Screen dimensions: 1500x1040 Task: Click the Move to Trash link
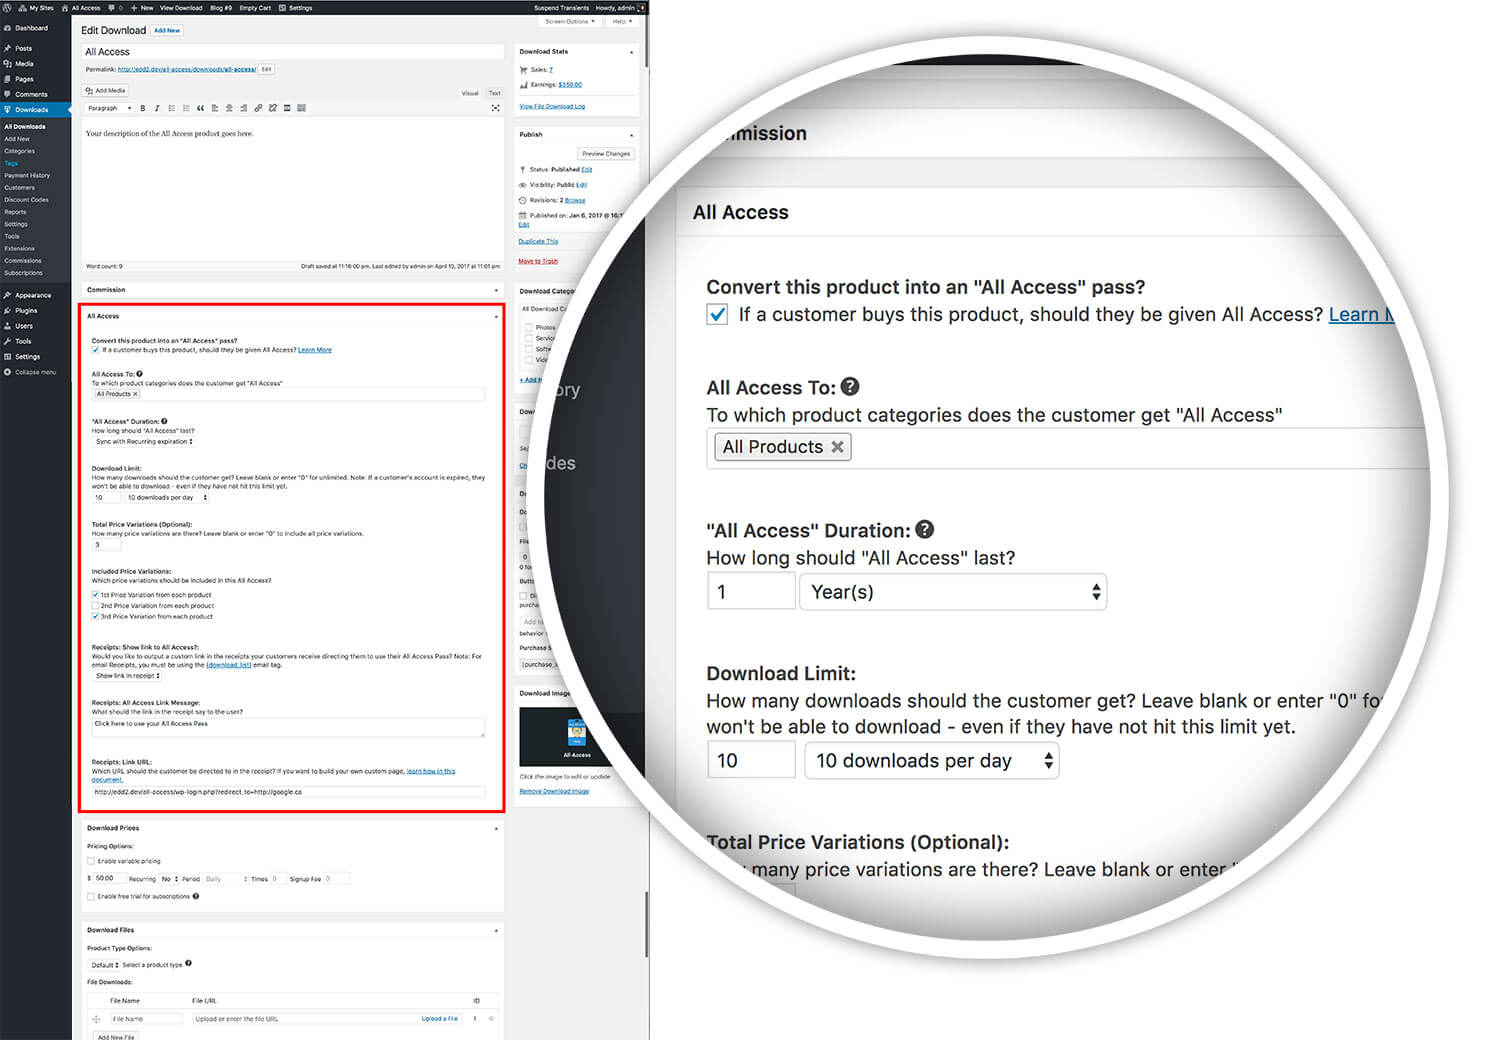(538, 261)
